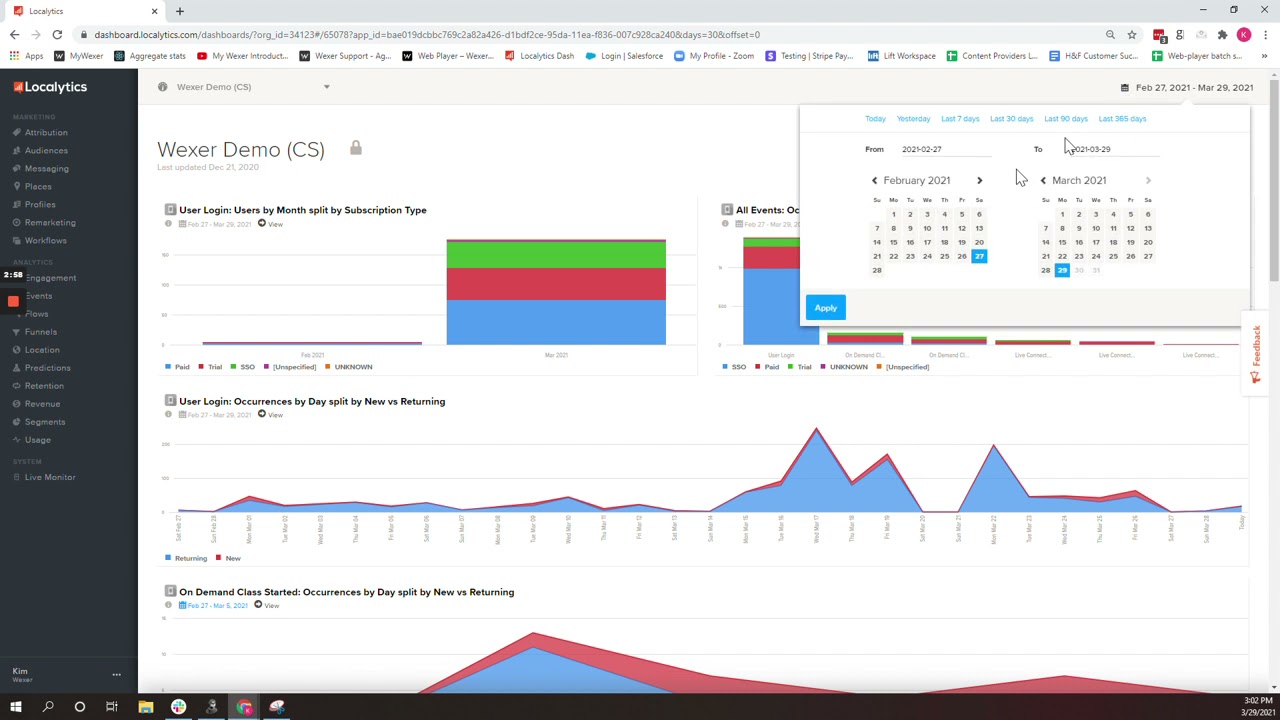Expand the Wexer Demo (CS) app dropdown
The image size is (1280, 720).
click(326, 87)
